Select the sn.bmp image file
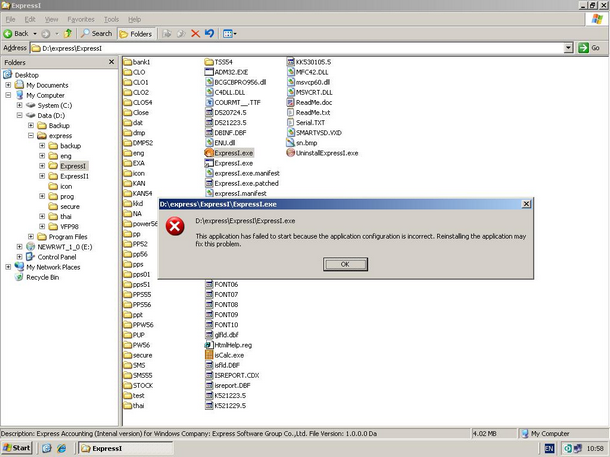Image resolution: width=610 pixels, height=457 pixels. [291, 143]
